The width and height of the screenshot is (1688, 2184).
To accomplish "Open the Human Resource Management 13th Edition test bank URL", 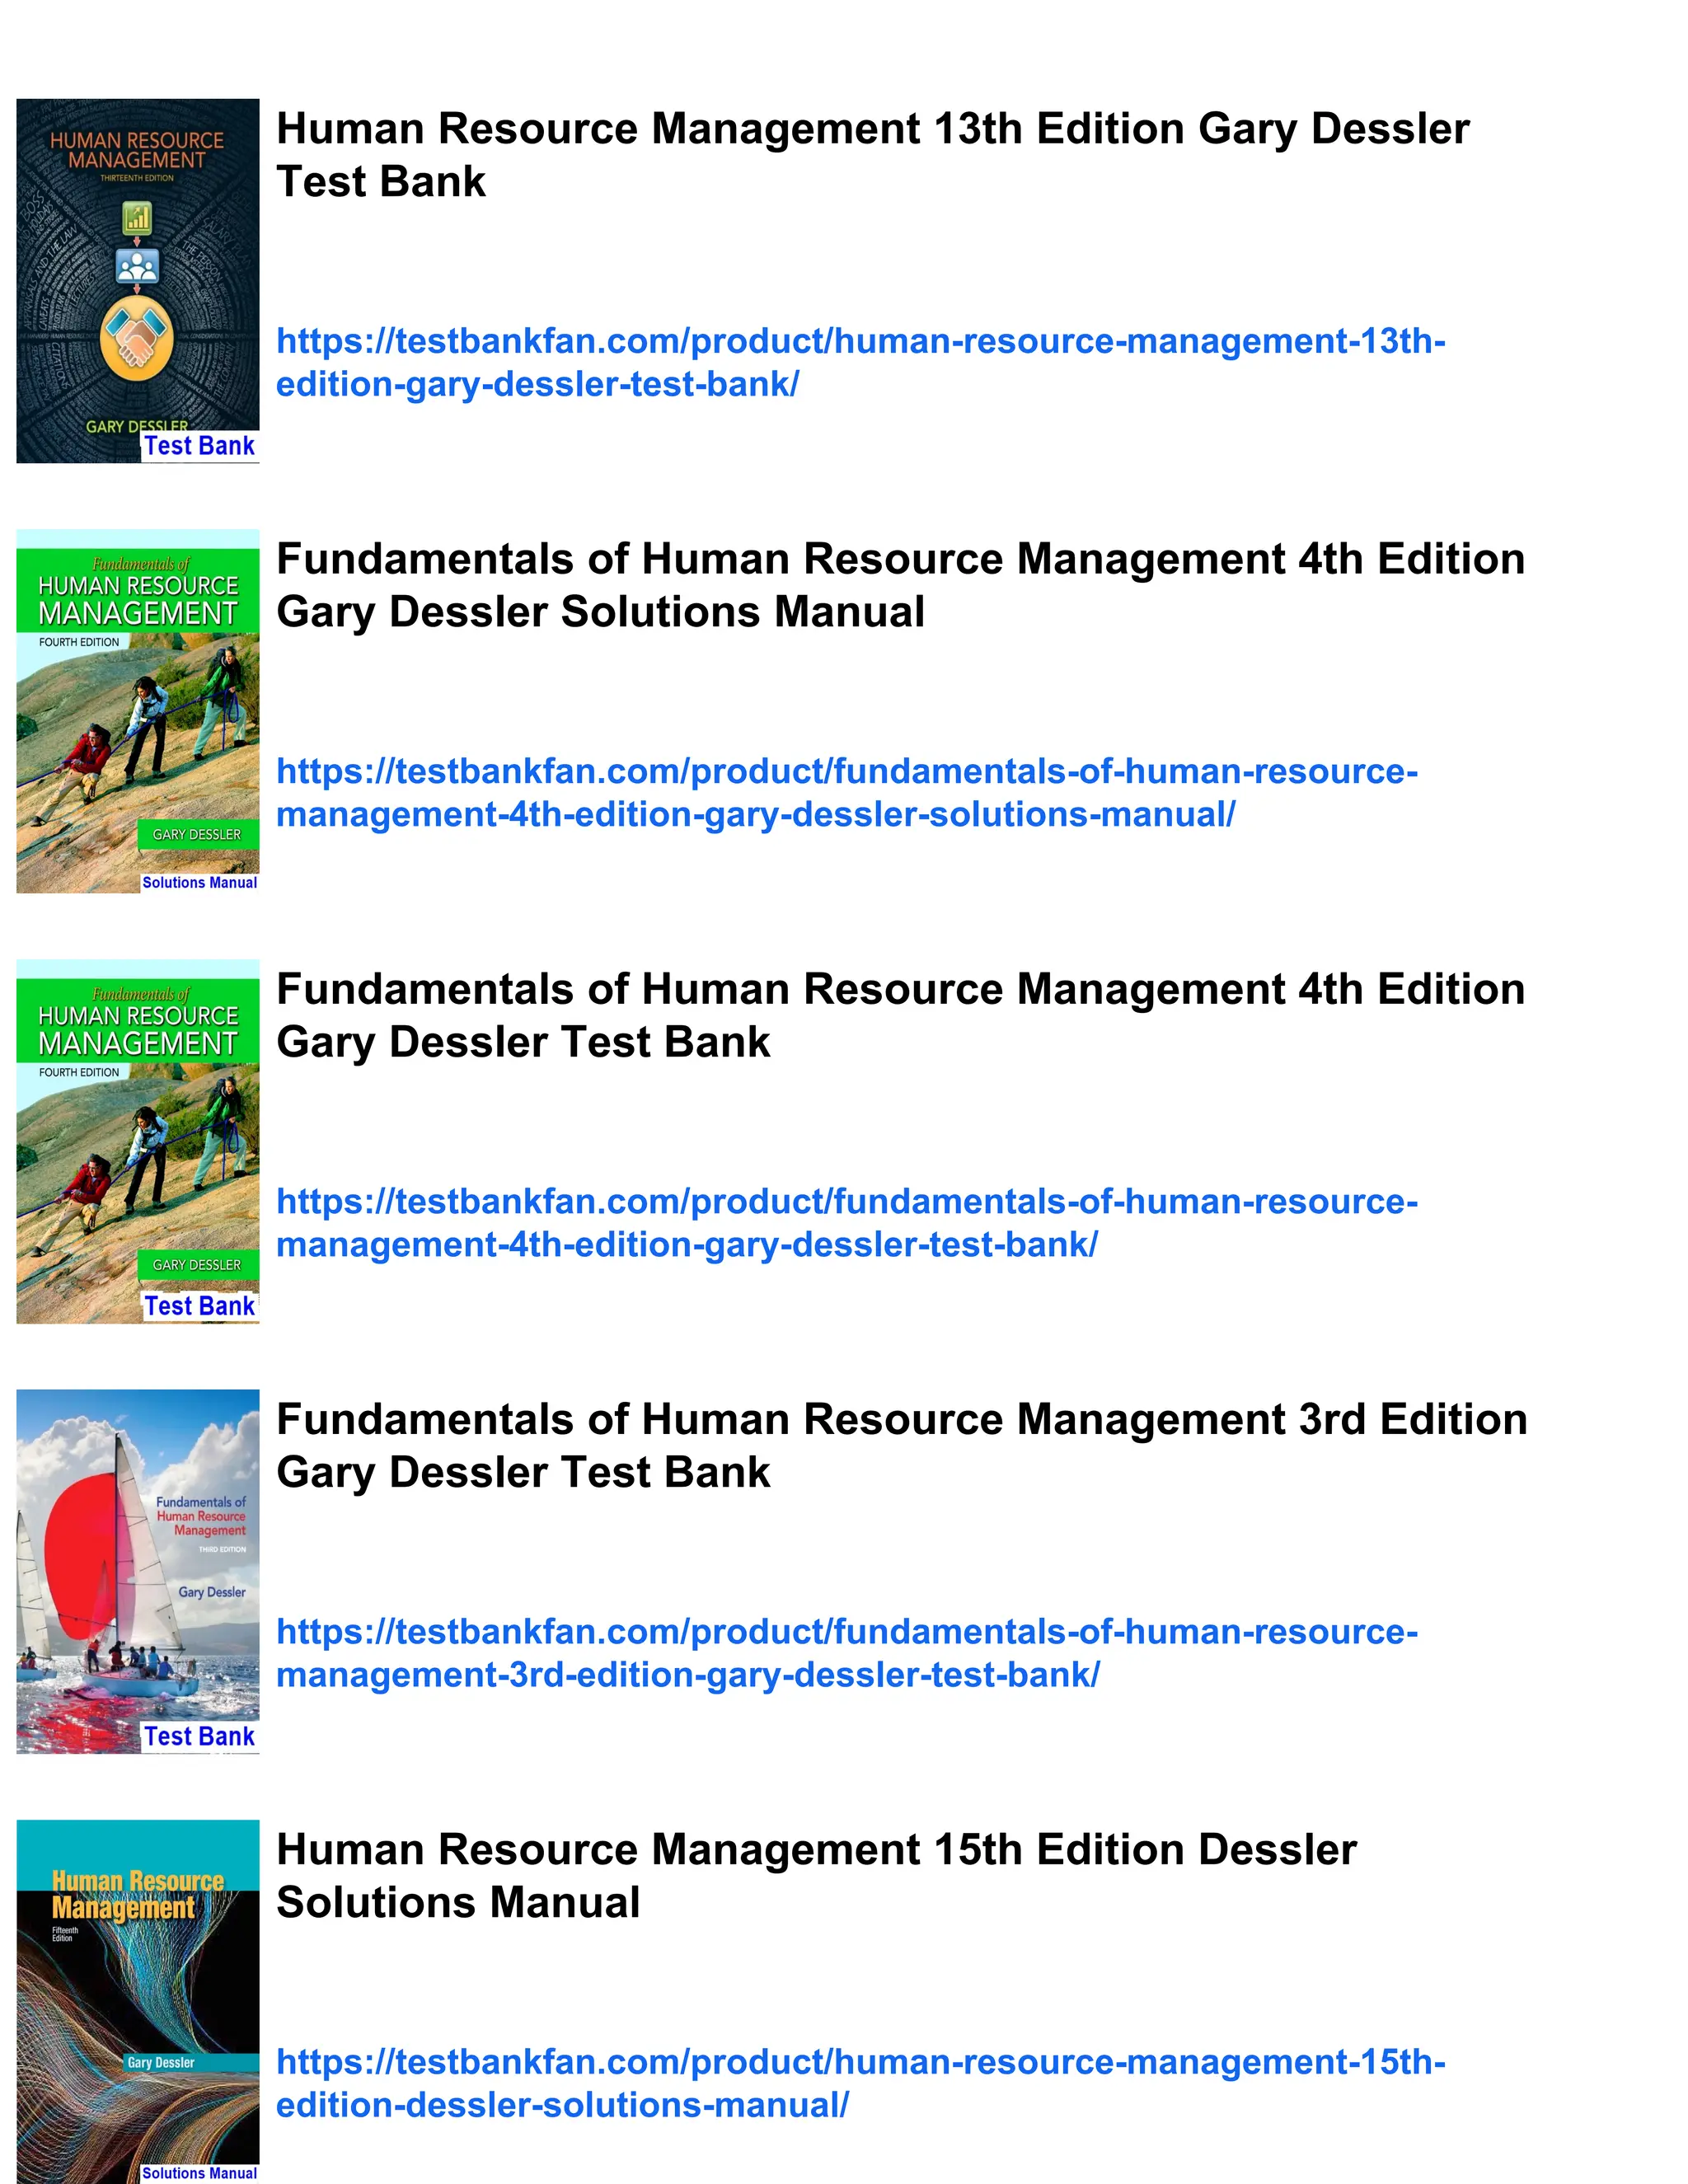I will [860, 363].
